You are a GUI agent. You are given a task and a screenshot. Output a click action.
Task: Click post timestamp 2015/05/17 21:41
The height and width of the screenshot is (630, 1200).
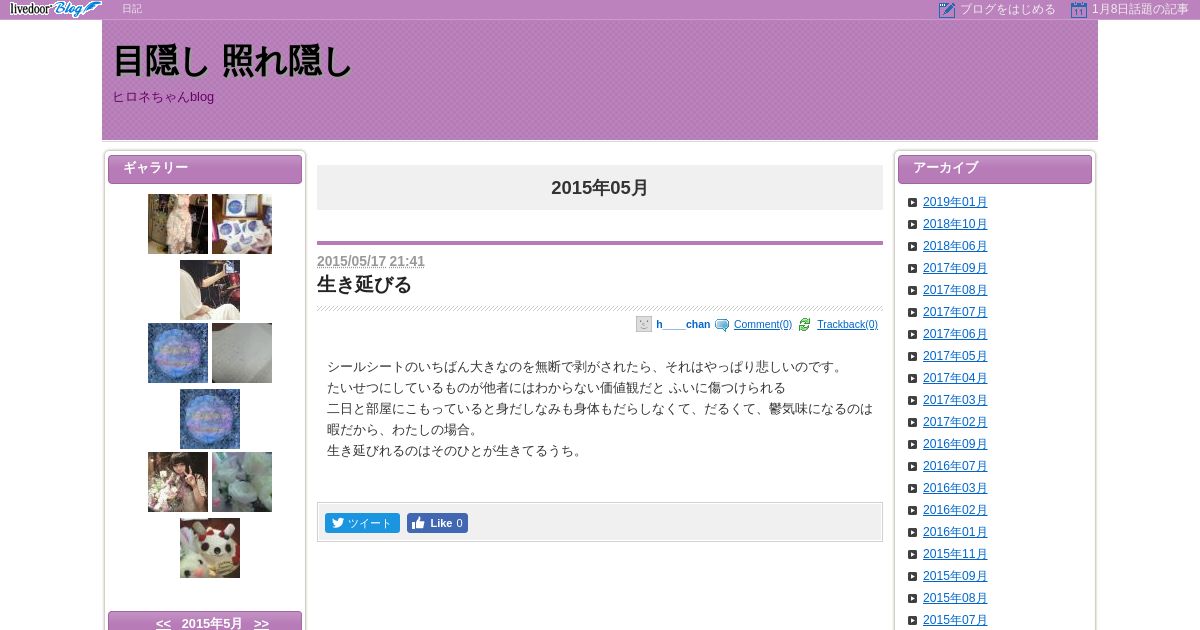click(x=371, y=261)
